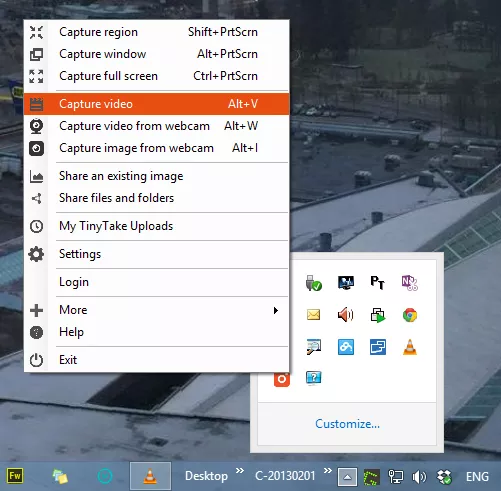Click the webcam video capture icon
The image size is (501, 491).
(36, 126)
